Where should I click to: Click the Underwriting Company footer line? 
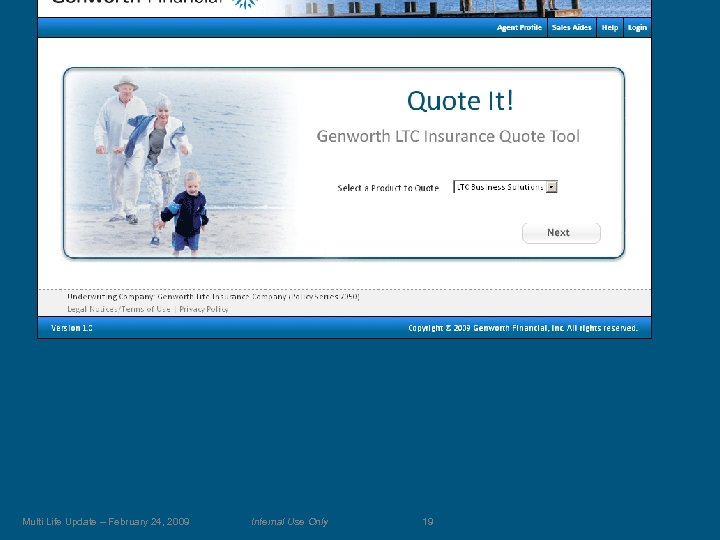point(213,297)
